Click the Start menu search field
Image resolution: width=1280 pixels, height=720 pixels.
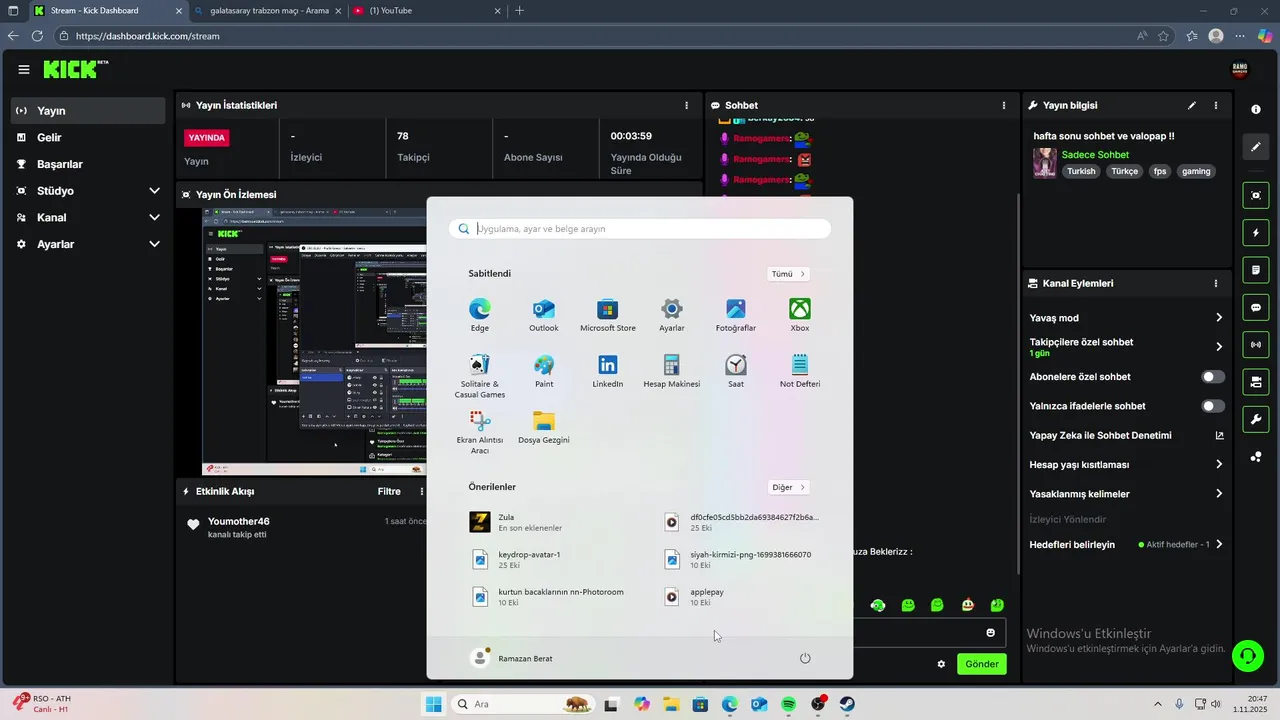tap(640, 229)
